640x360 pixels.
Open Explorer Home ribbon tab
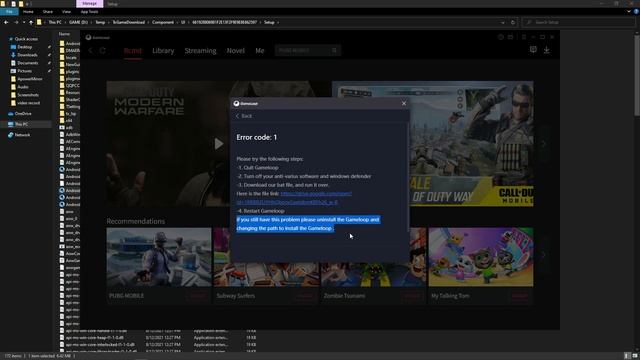coord(28,12)
